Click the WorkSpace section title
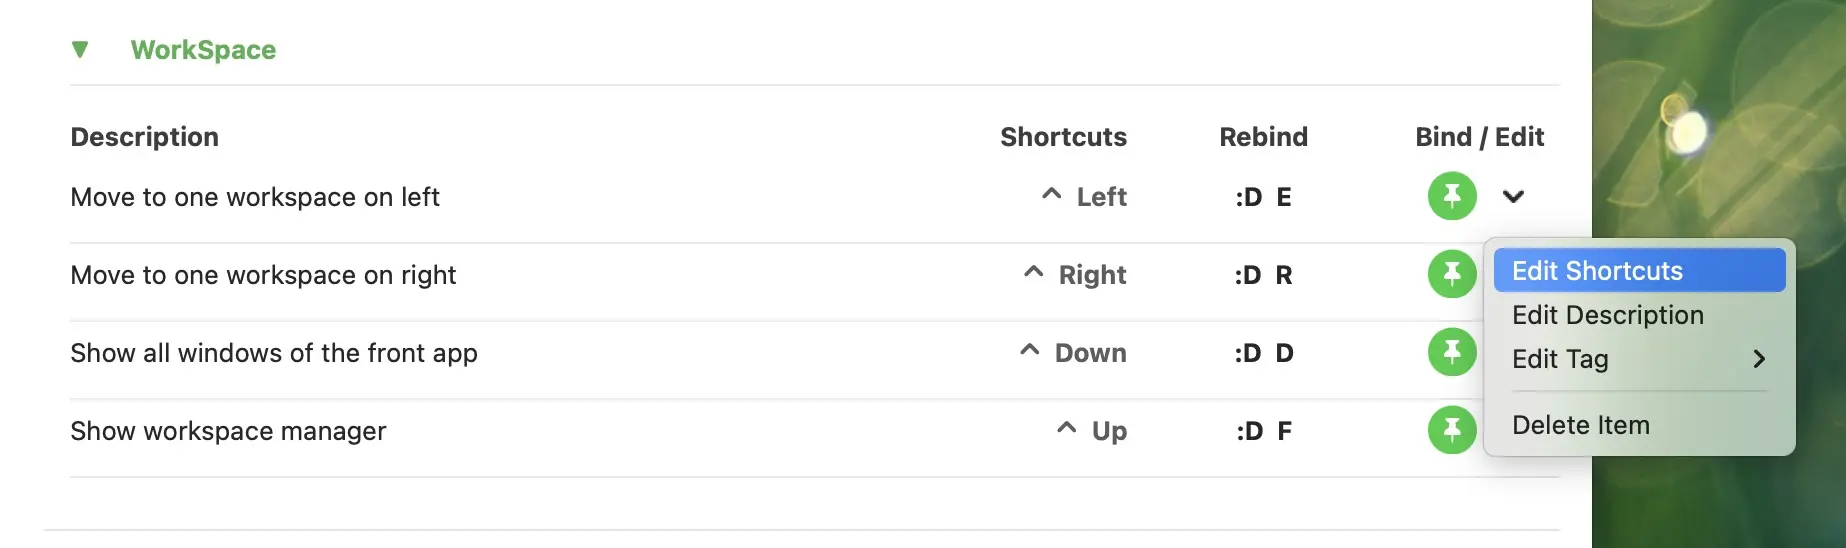This screenshot has height=548, width=1846. [x=203, y=50]
